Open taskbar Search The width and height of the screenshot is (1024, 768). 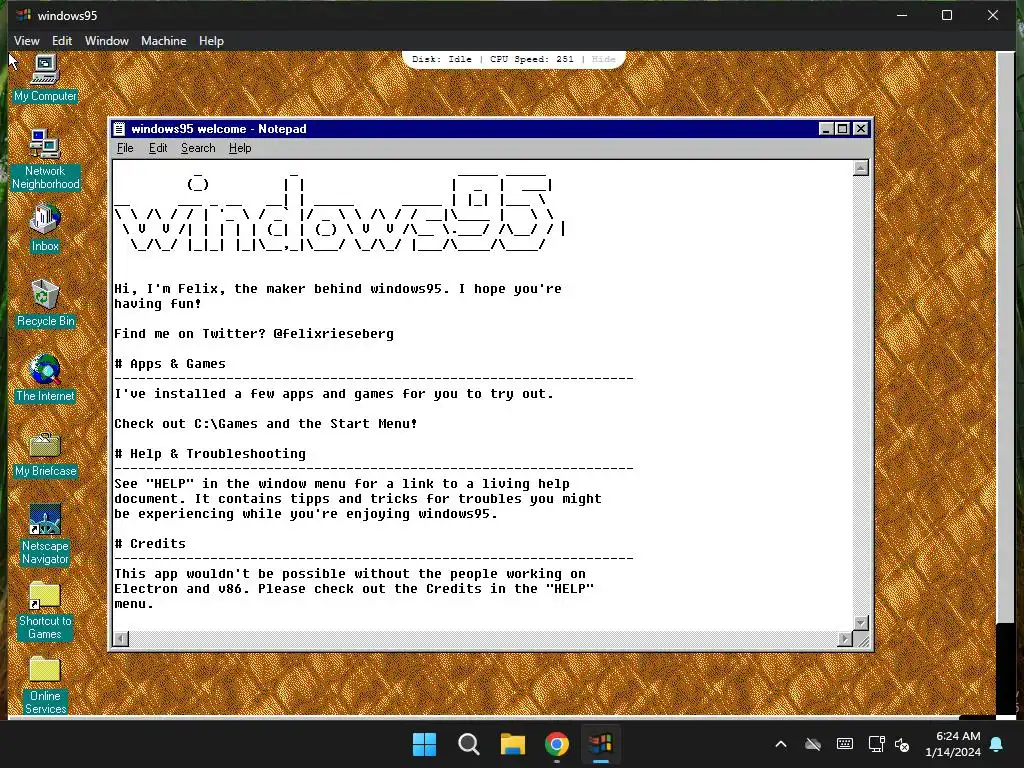[x=468, y=744]
